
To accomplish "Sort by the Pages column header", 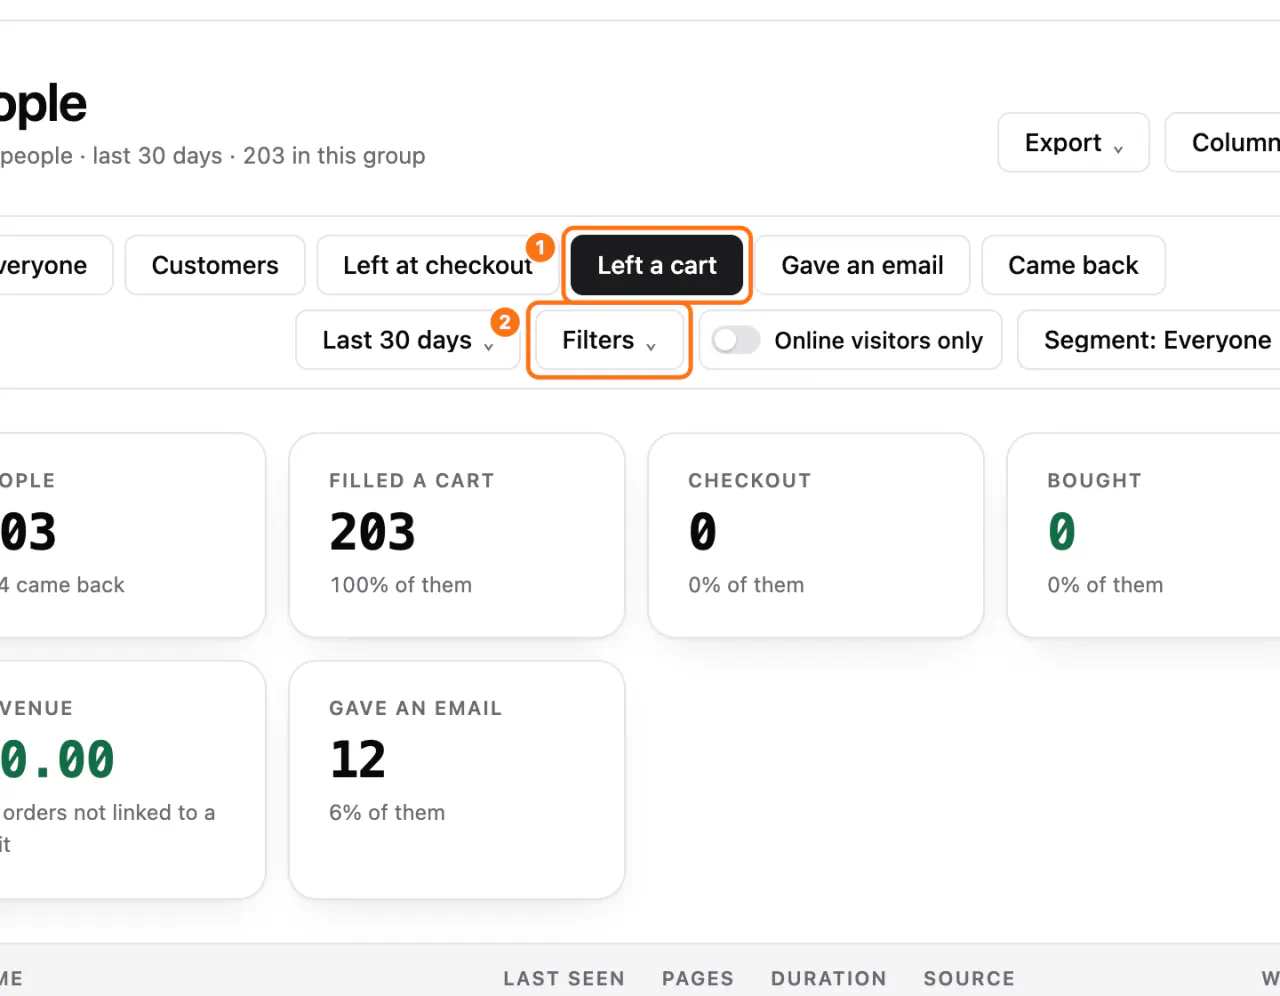I will [x=698, y=978].
